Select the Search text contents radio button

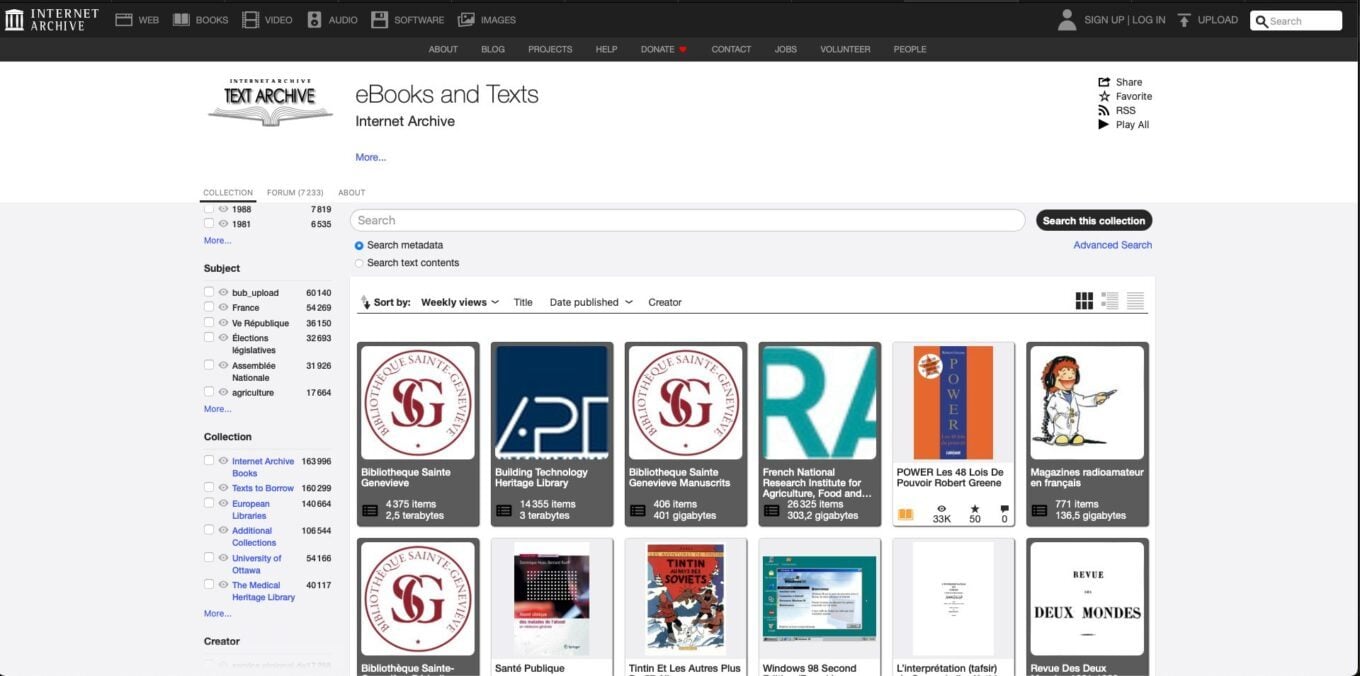(359, 263)
